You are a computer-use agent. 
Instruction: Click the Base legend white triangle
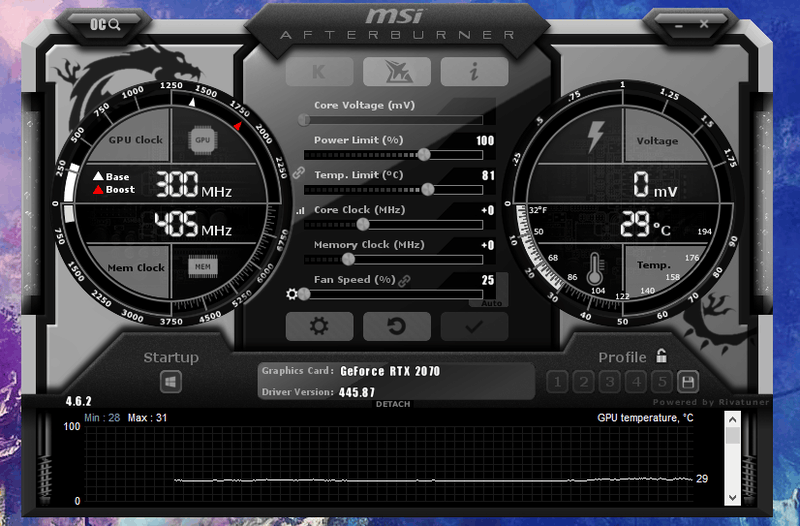click(98, 176)
